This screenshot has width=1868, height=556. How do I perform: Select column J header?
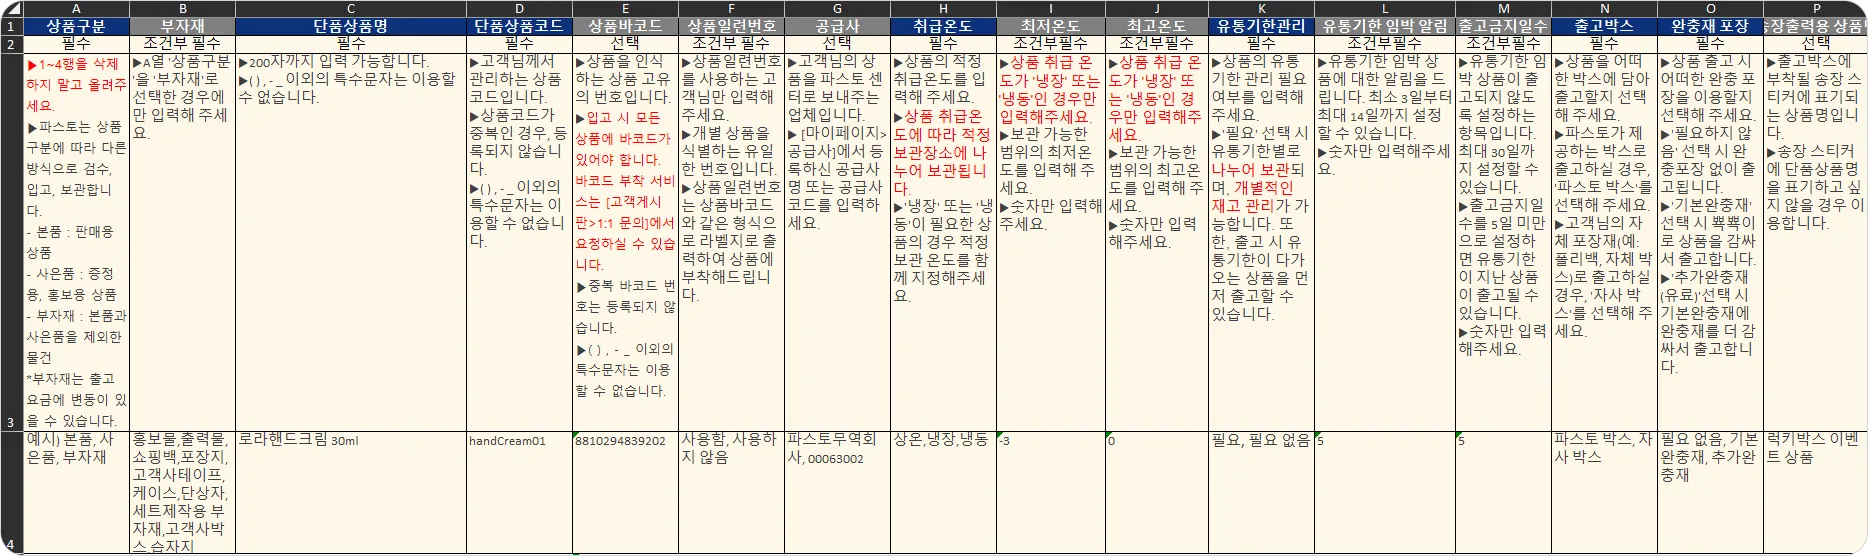1156,8
